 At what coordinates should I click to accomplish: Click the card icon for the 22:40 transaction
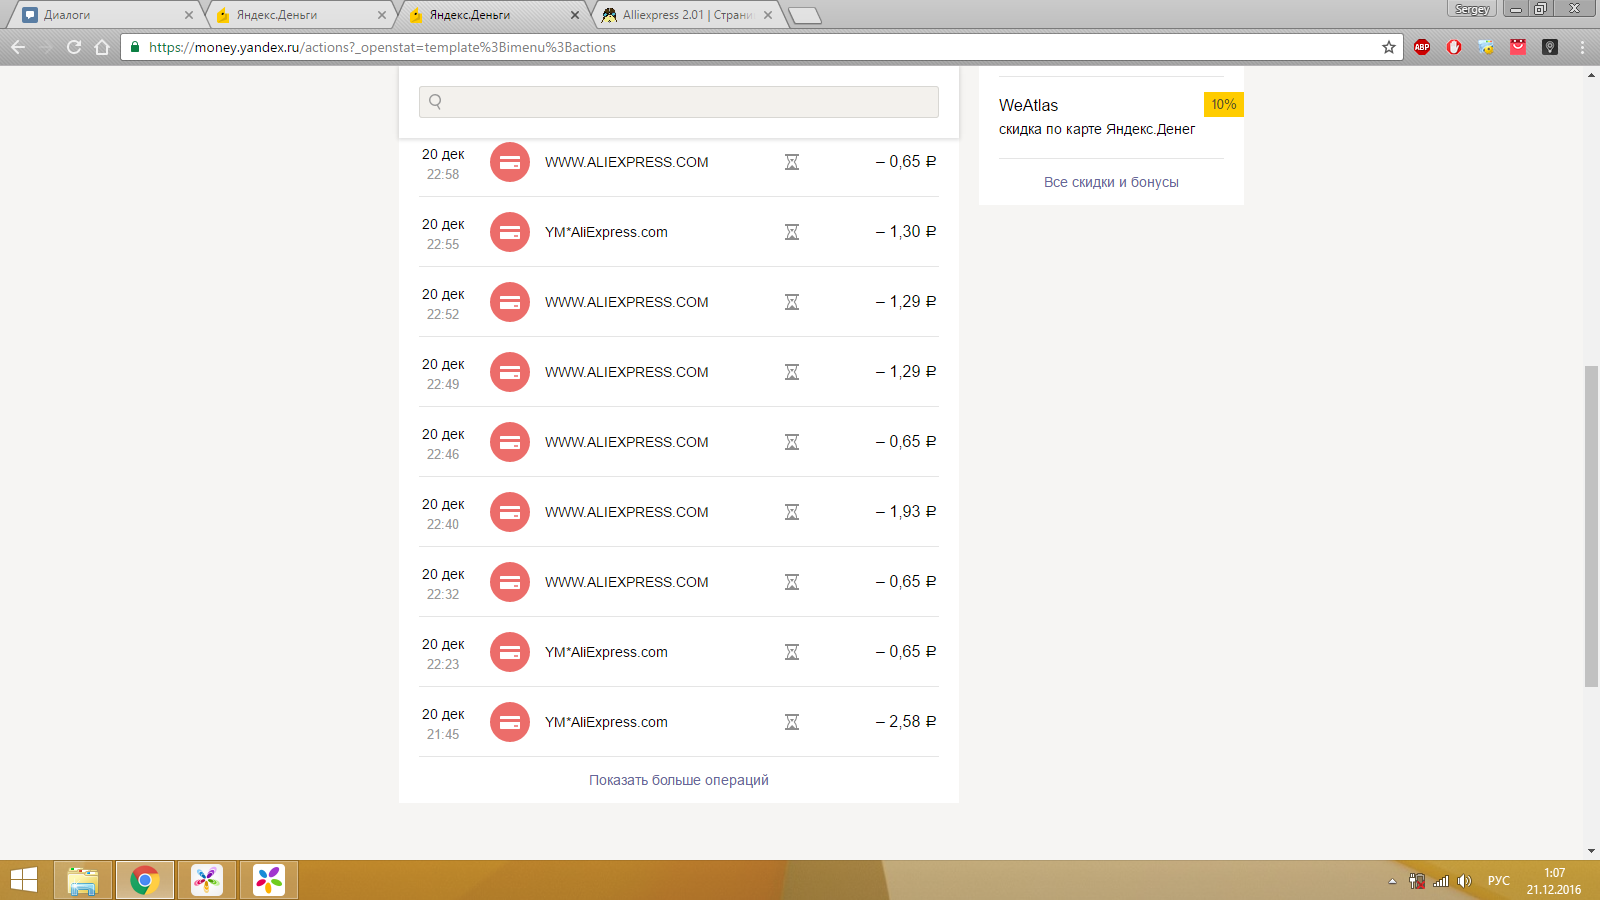pyautogui.click(x=510, y=512)
